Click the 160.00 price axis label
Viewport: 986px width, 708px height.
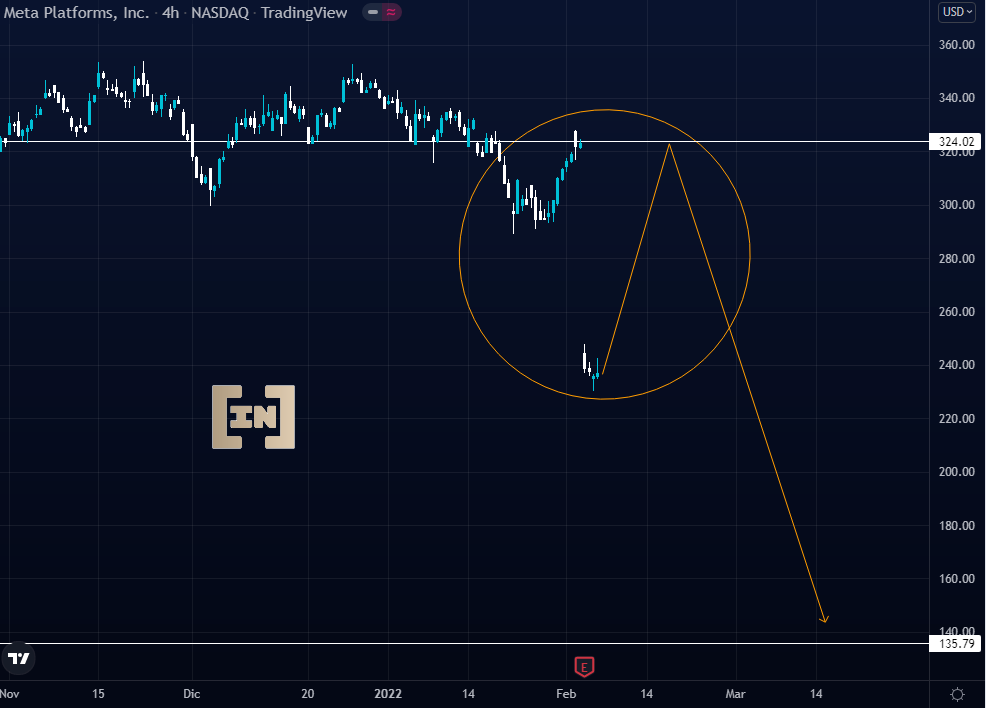[x=956, y=578]
